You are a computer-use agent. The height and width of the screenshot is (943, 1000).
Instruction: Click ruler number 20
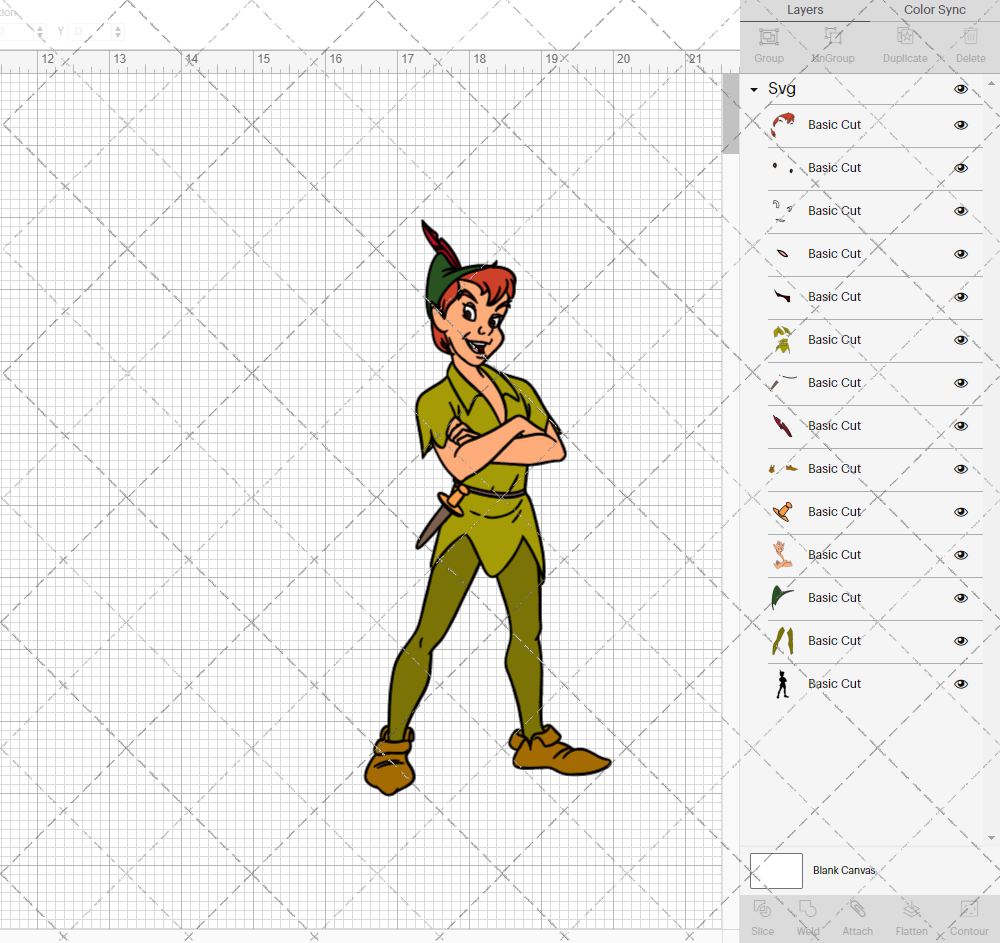tap(623, 59)
